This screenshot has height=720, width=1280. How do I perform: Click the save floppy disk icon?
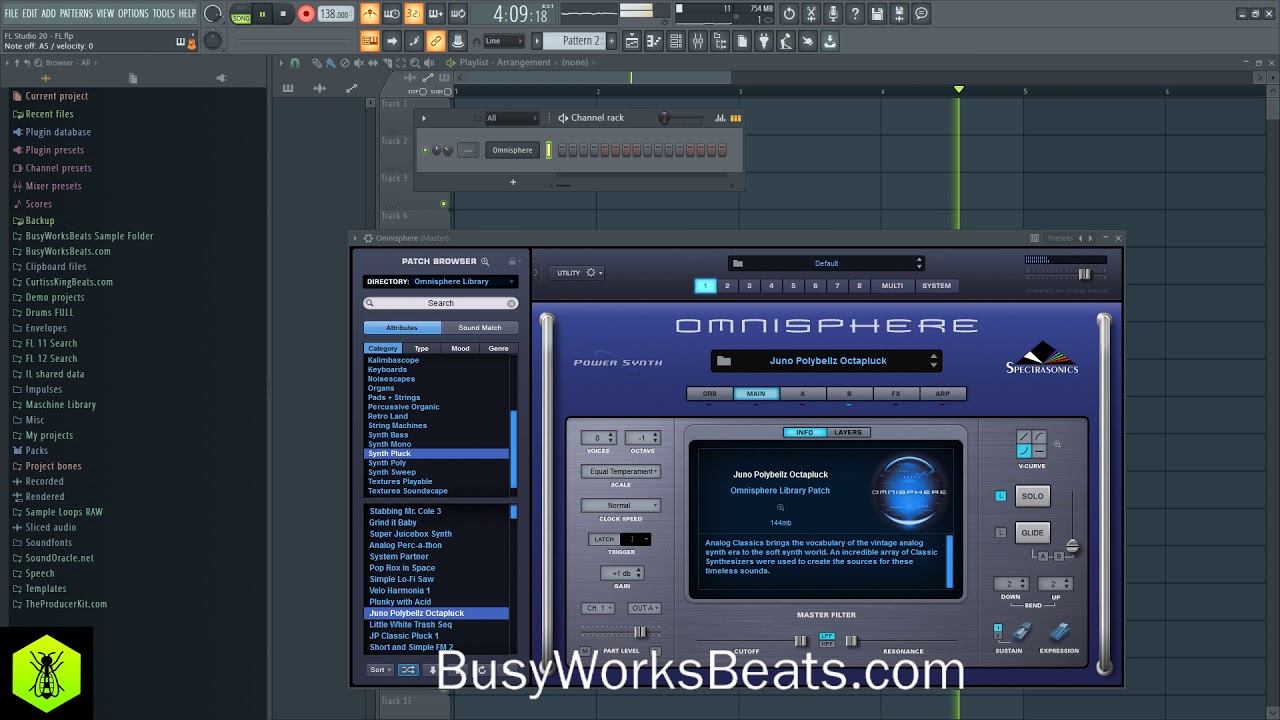[x=877, y=14]
